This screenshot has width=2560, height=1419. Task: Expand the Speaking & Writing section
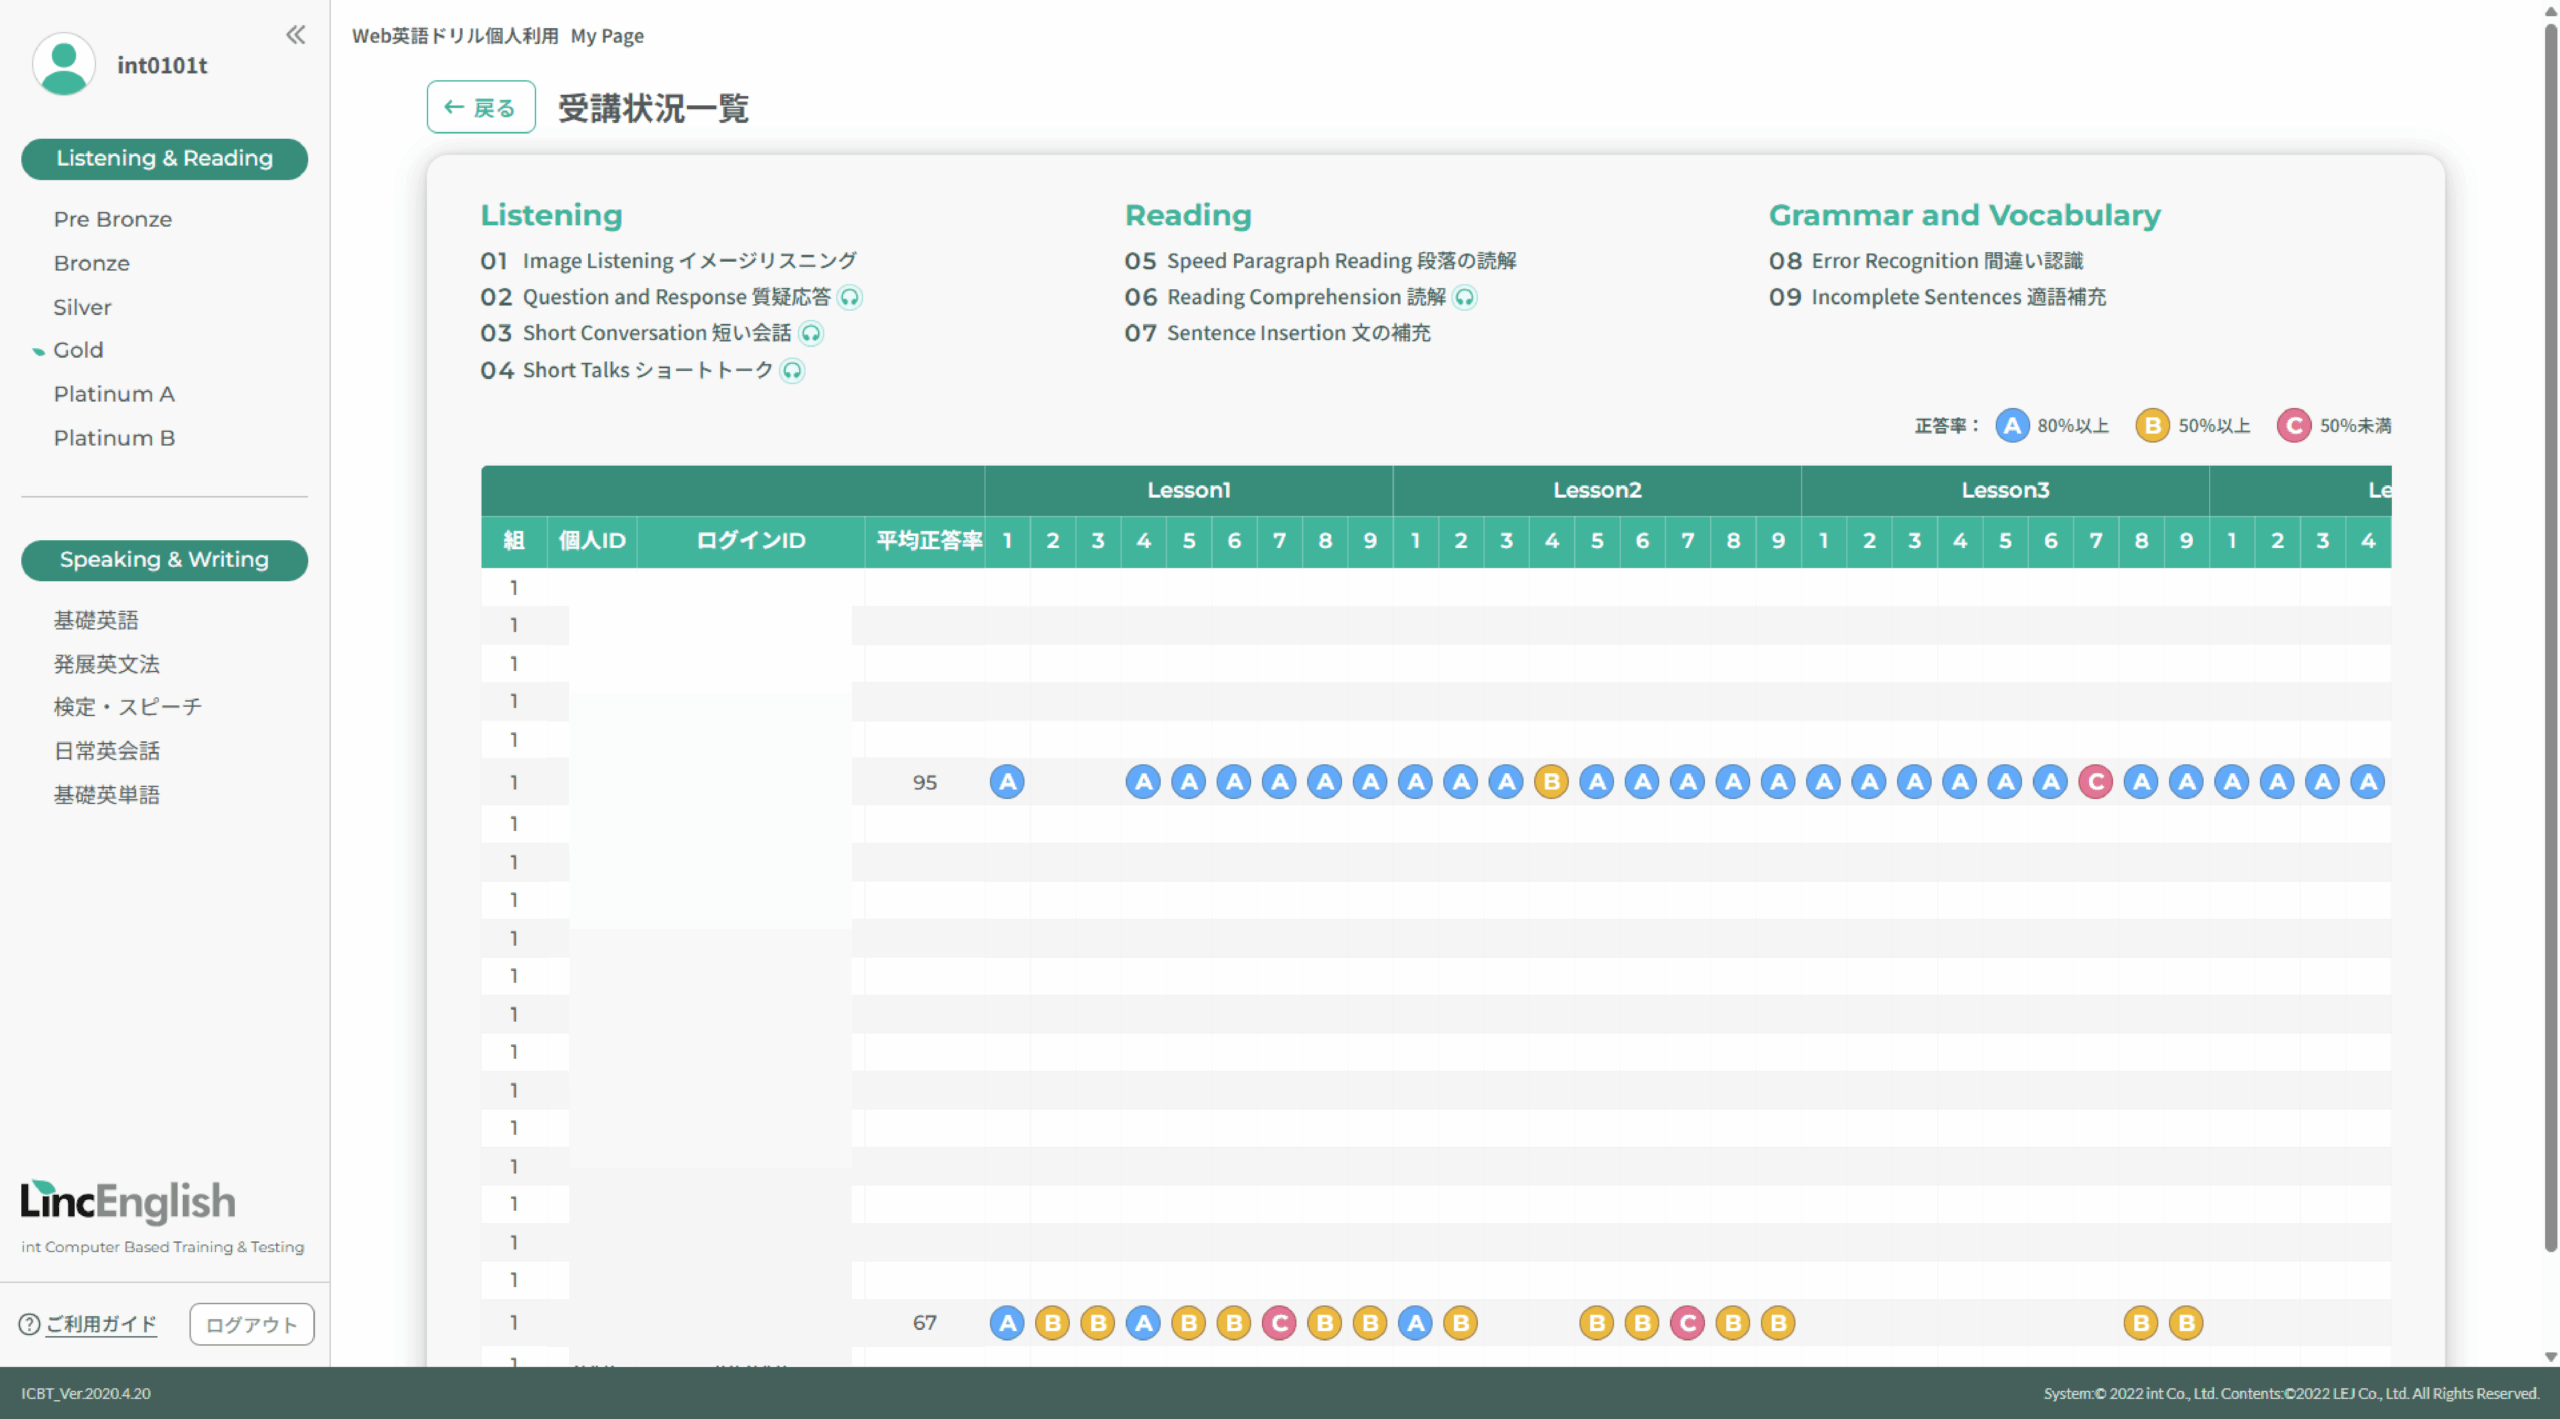pyautogui.click(x=164, y=560)
